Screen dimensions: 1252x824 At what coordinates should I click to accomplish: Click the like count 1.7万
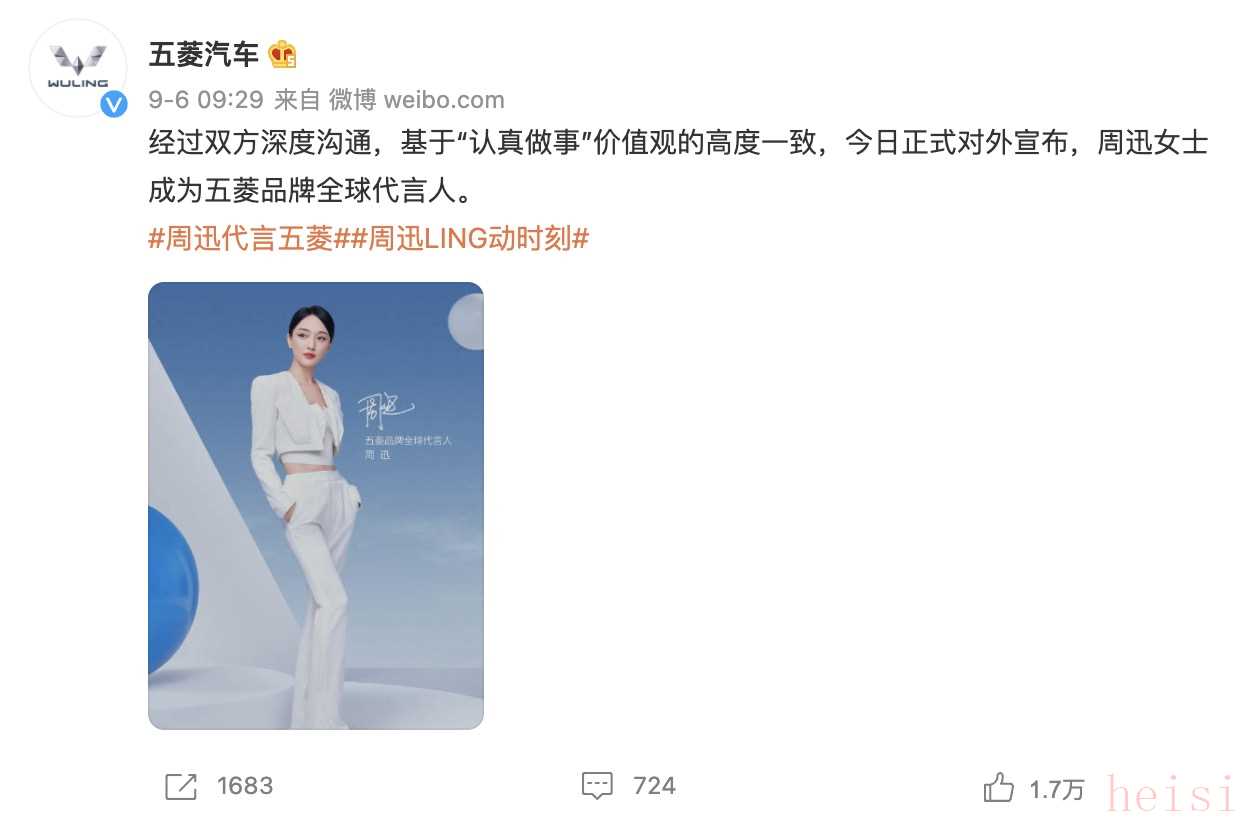coord(1057,789)
